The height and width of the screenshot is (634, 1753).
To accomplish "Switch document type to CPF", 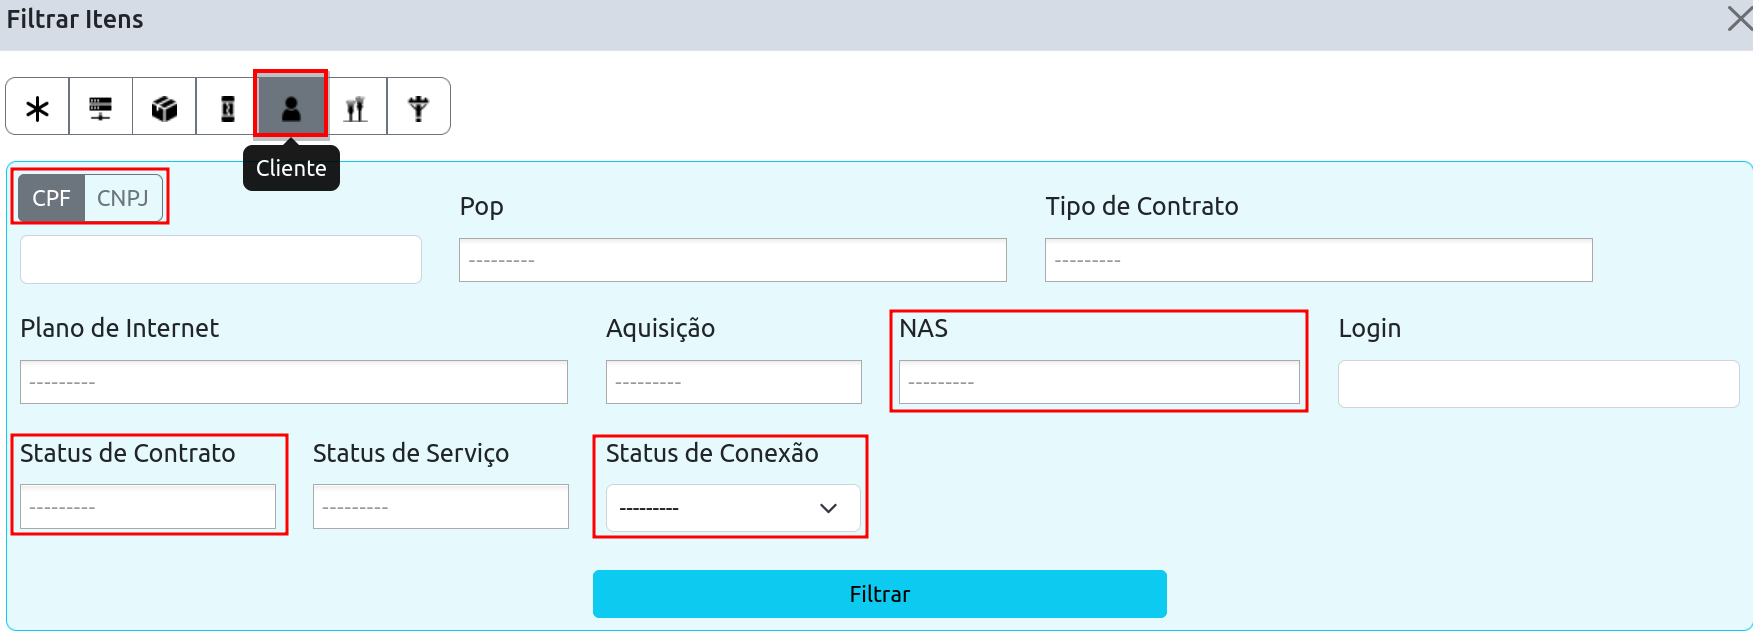I will [51, 198].
